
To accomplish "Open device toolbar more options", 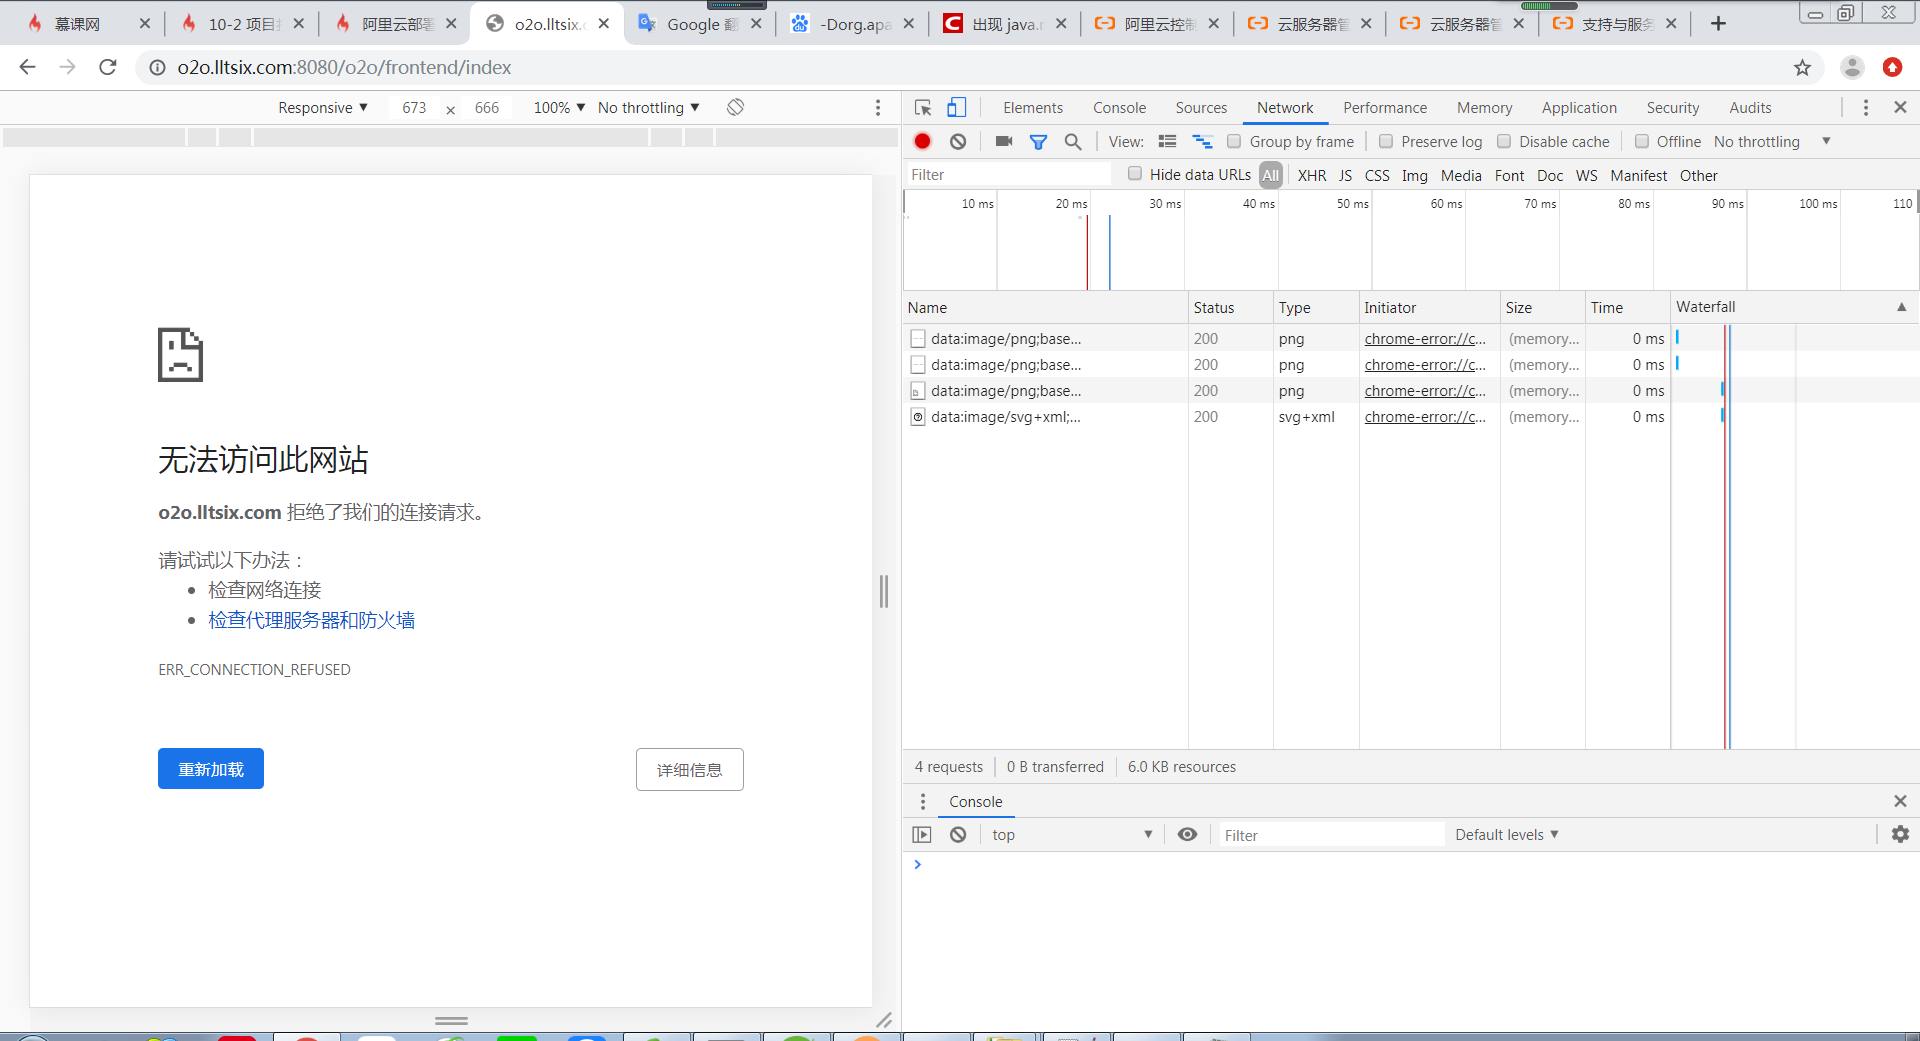I will click(x=878, y=108).
